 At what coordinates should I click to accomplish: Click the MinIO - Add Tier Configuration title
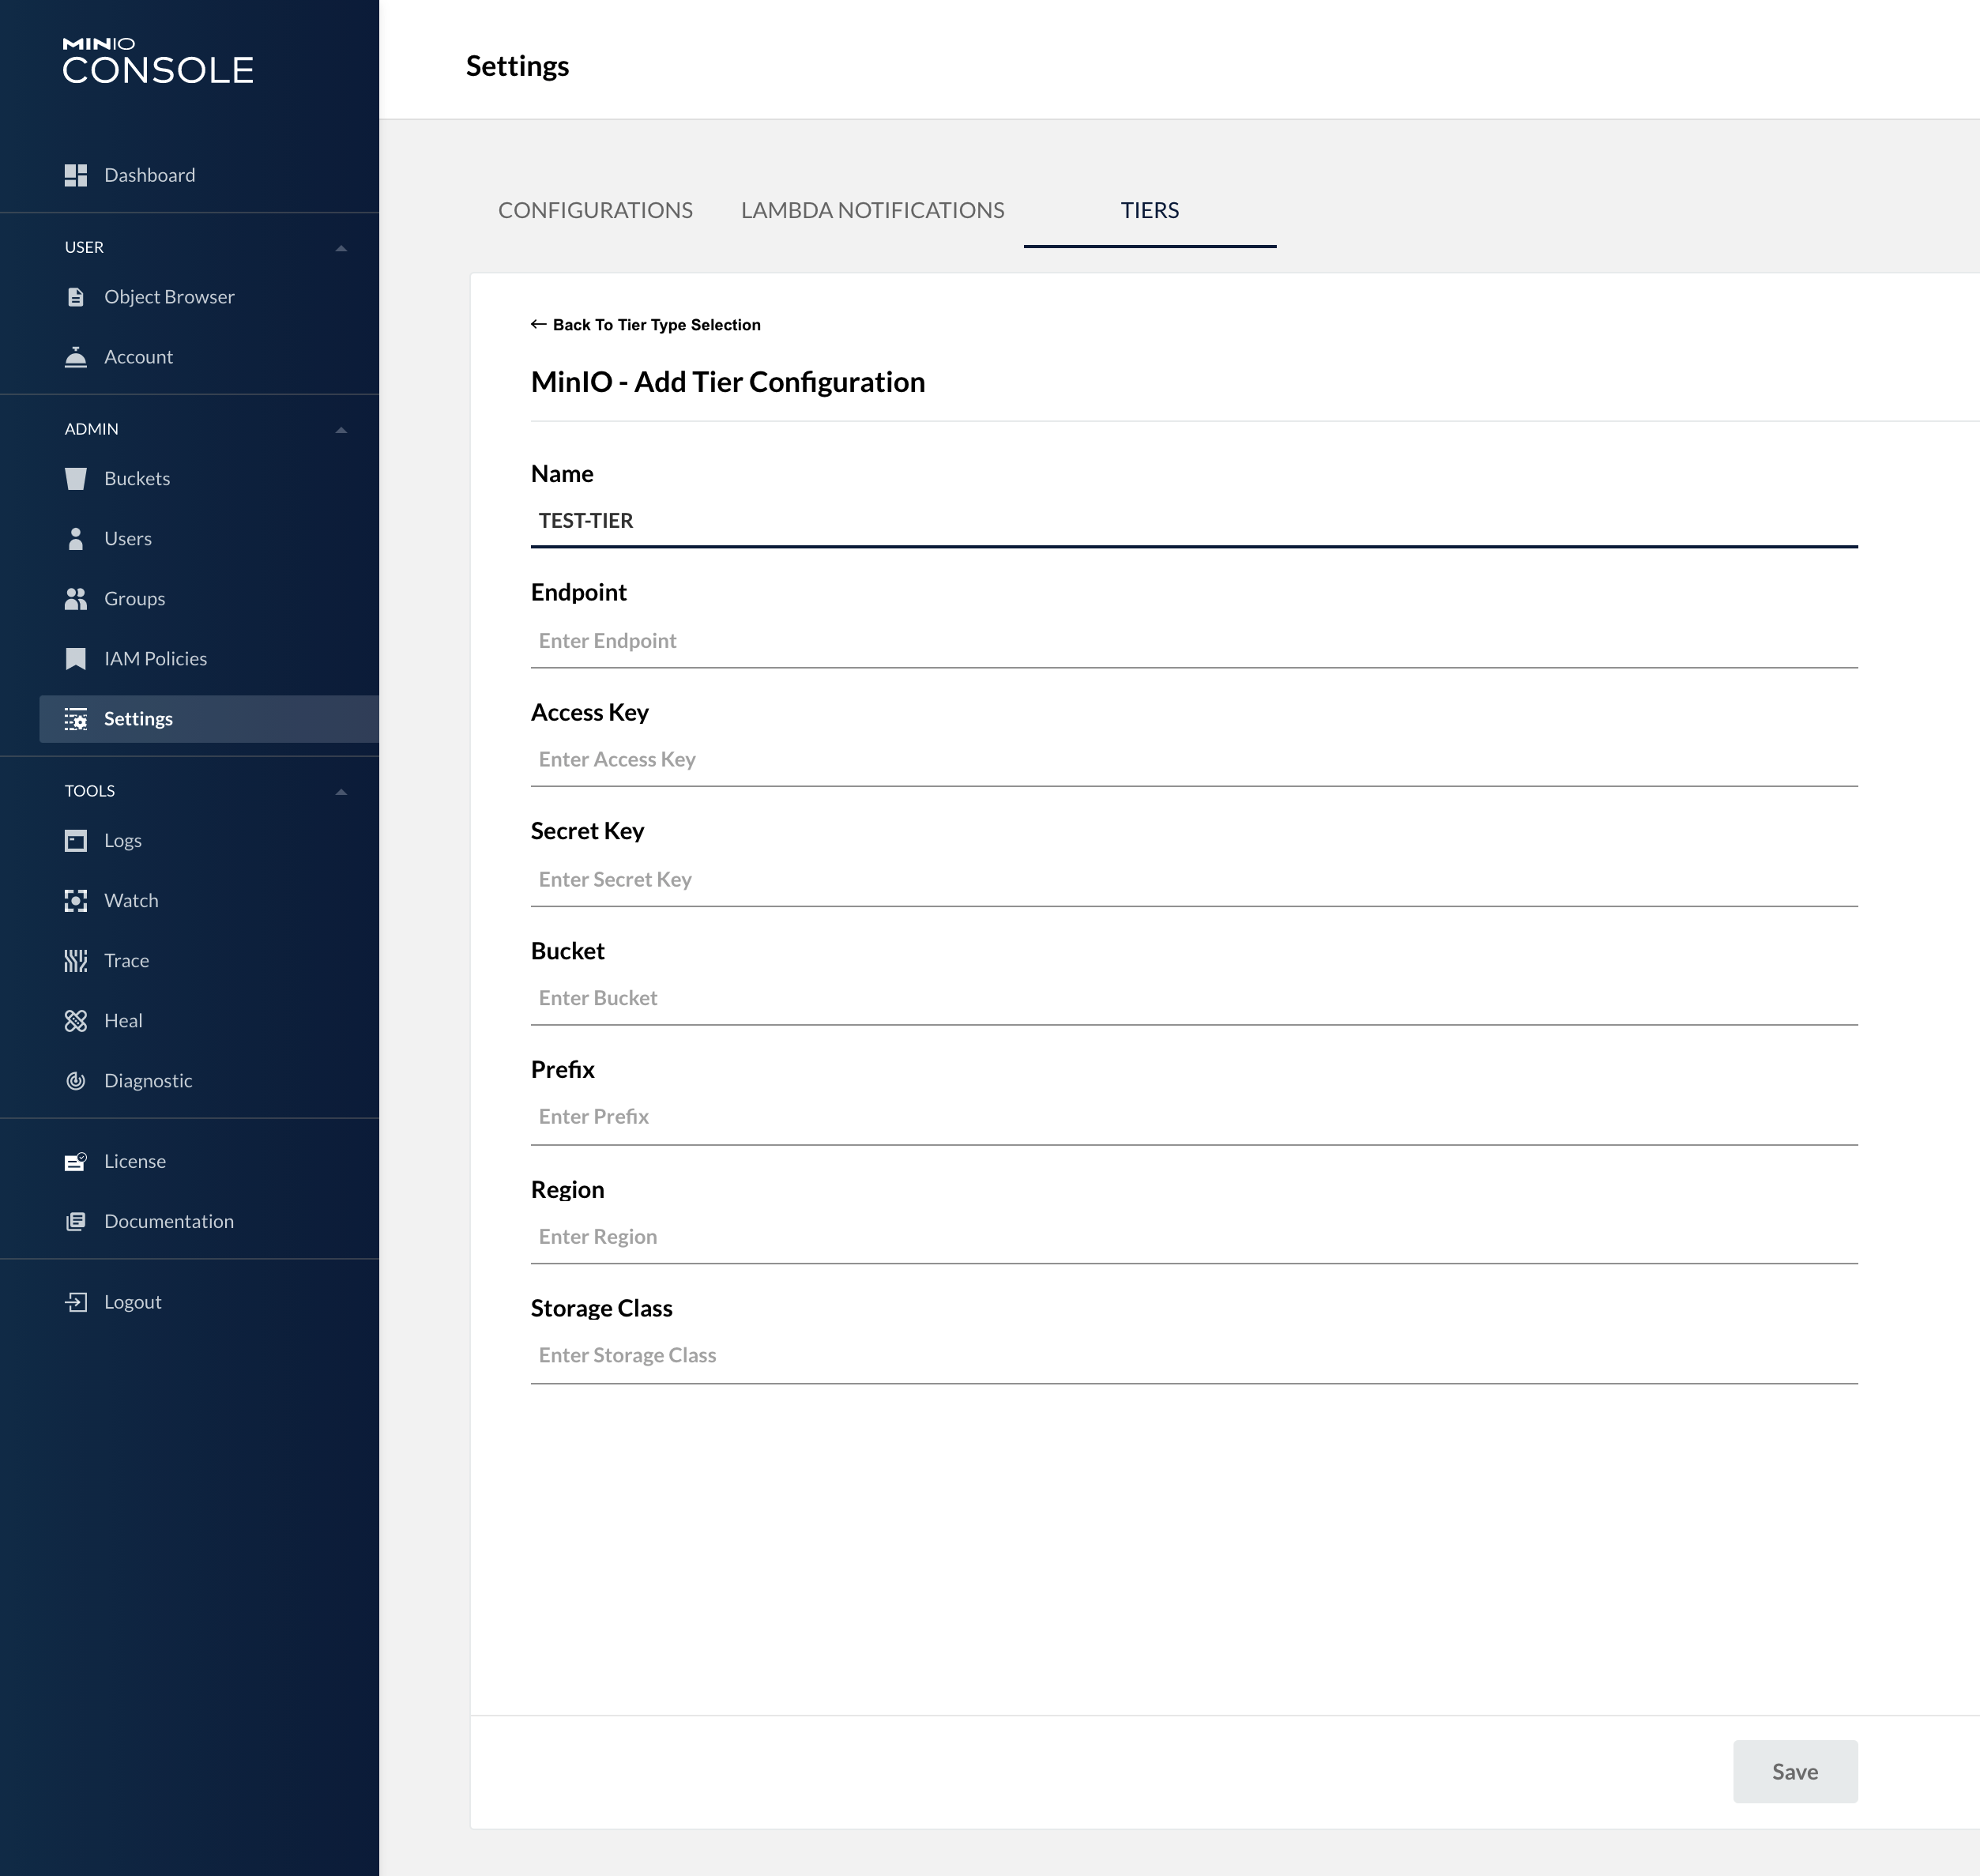(x=728, y=382)
